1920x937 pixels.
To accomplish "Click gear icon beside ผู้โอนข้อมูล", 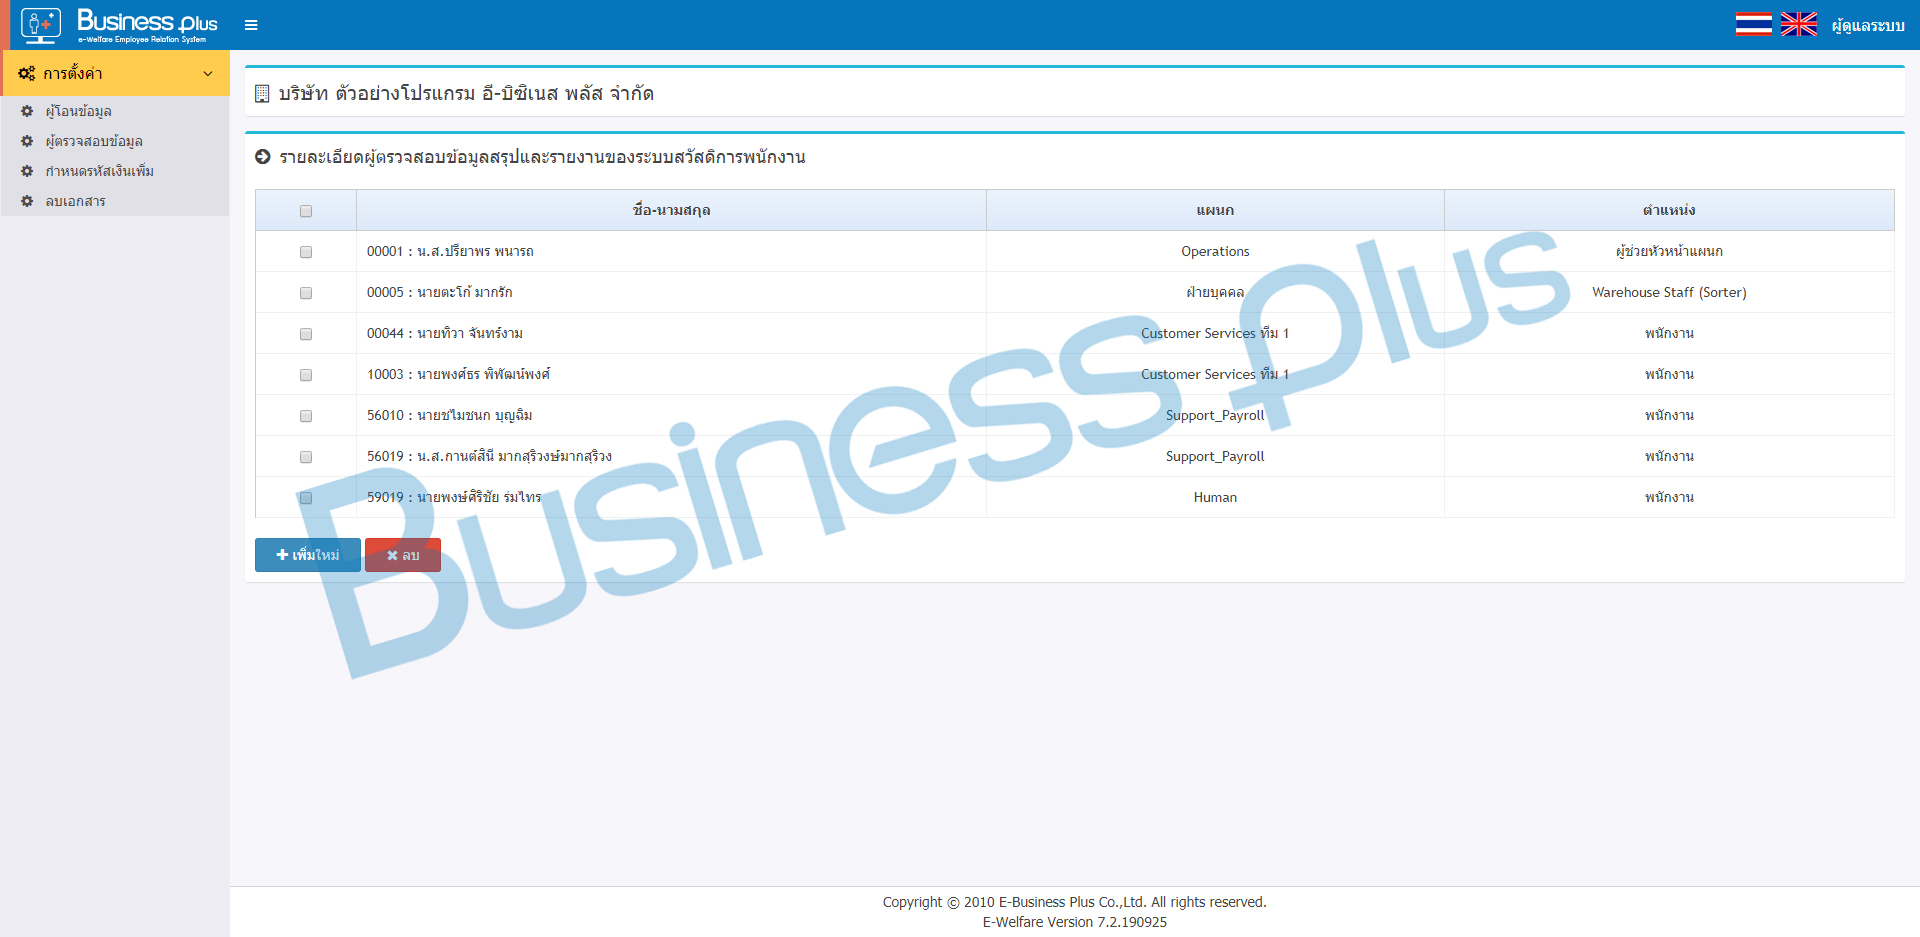I will pos(27,111).
